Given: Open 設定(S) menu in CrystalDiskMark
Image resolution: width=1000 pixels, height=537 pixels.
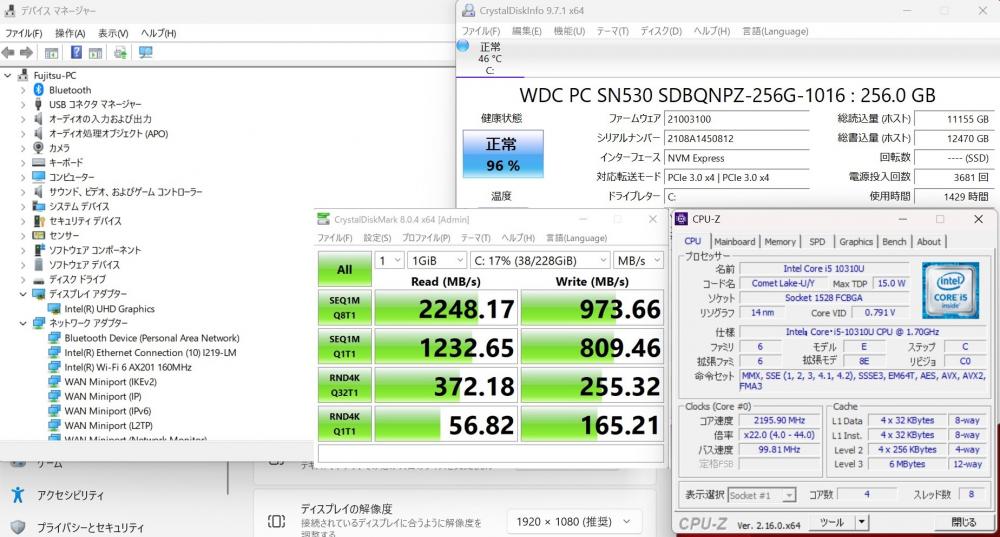Looking at the screenshot, I should point(377,238).
